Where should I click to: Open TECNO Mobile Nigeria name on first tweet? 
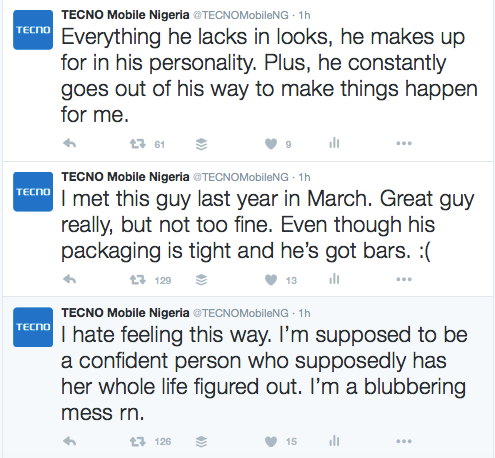[x=125, y=15]
